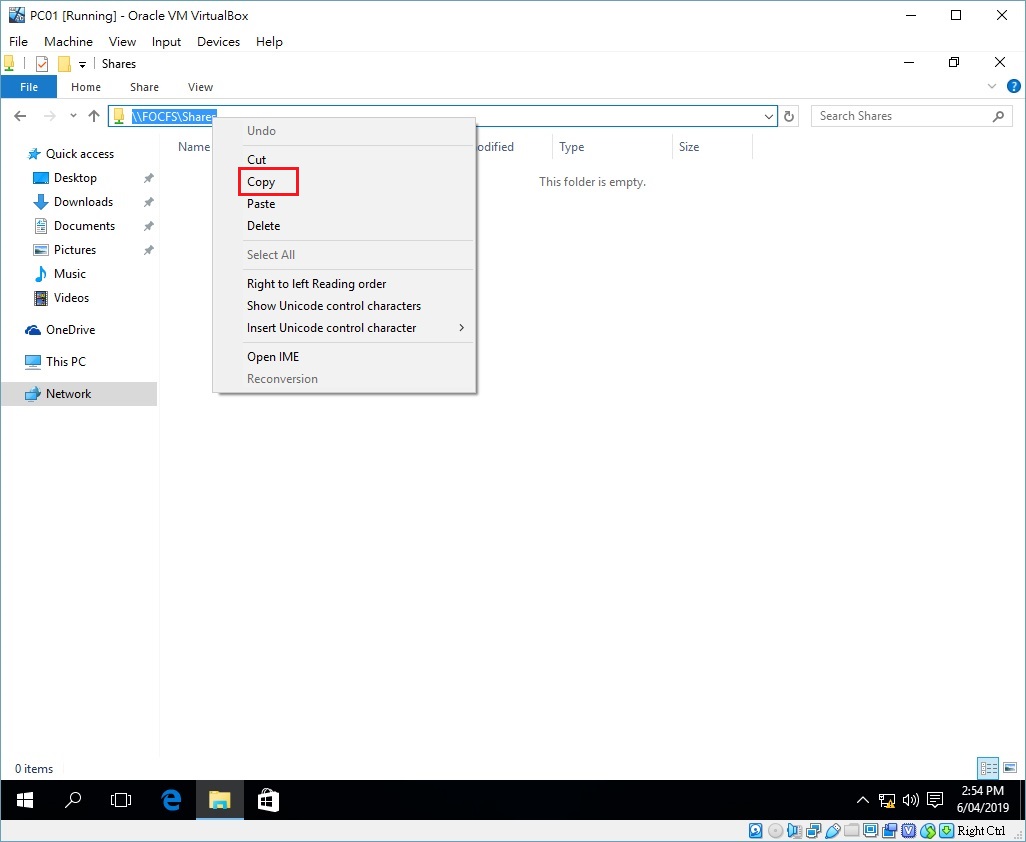Screen dimensions: 1026x842
Task: Click the Refresh icon next to the address bar
Action: click(789, 116)
